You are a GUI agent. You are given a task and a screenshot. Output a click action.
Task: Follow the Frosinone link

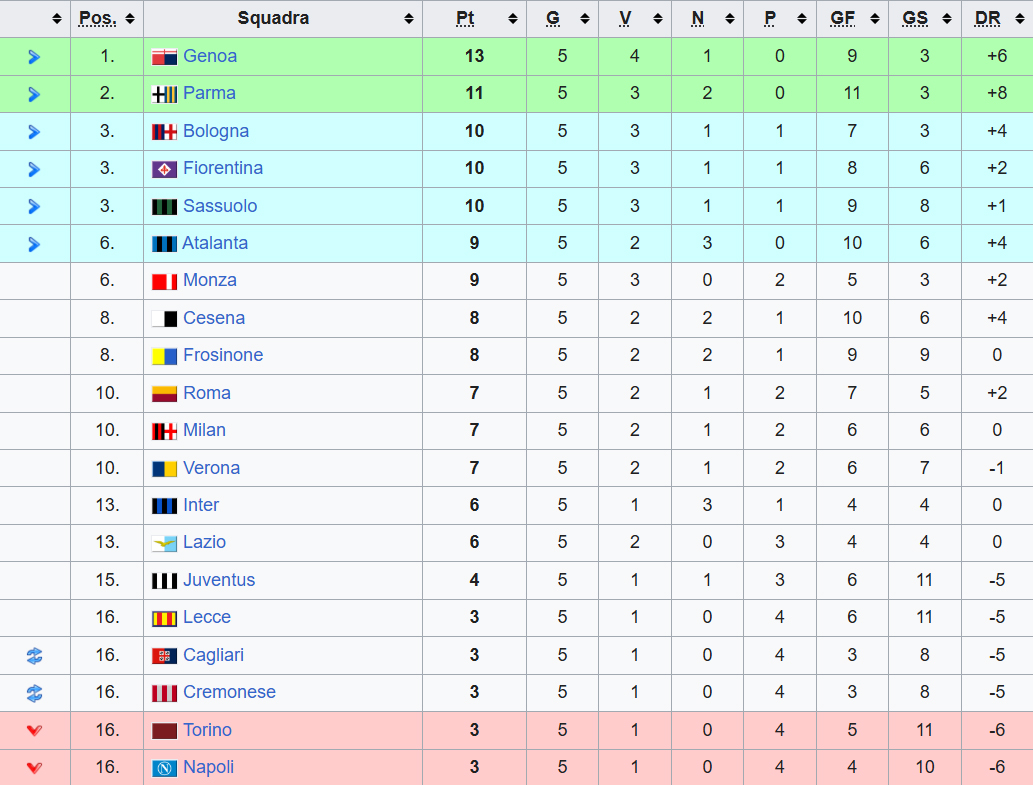(x=223, y=355)
